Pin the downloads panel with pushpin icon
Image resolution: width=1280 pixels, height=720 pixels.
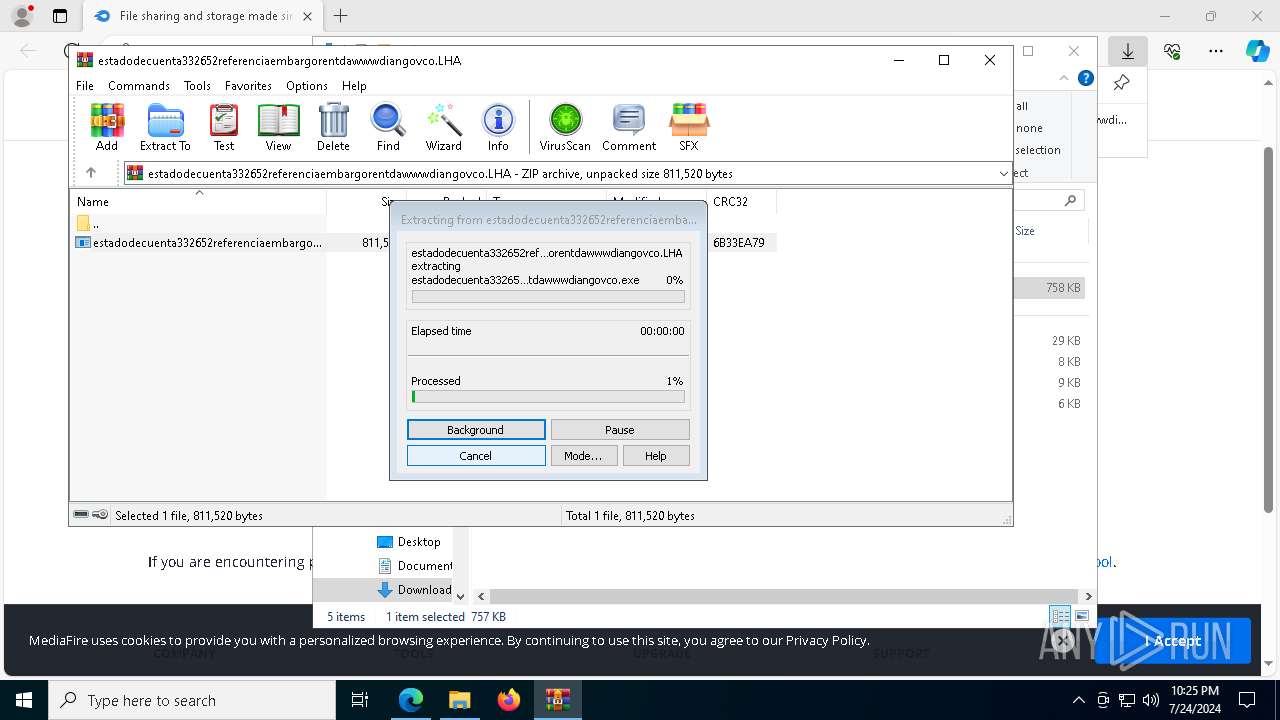pos(1122,83)
